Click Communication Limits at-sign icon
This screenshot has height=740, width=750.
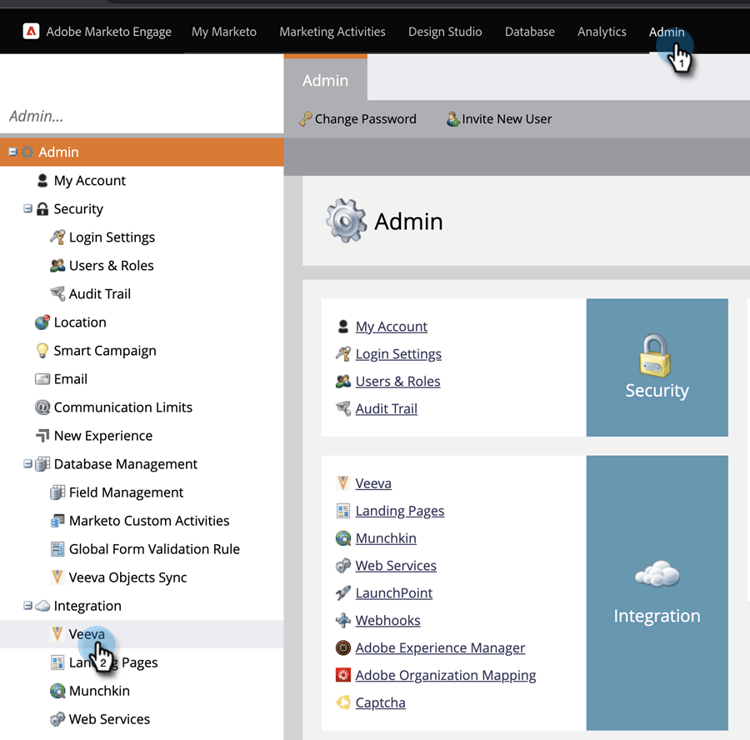tap(42, 407)
